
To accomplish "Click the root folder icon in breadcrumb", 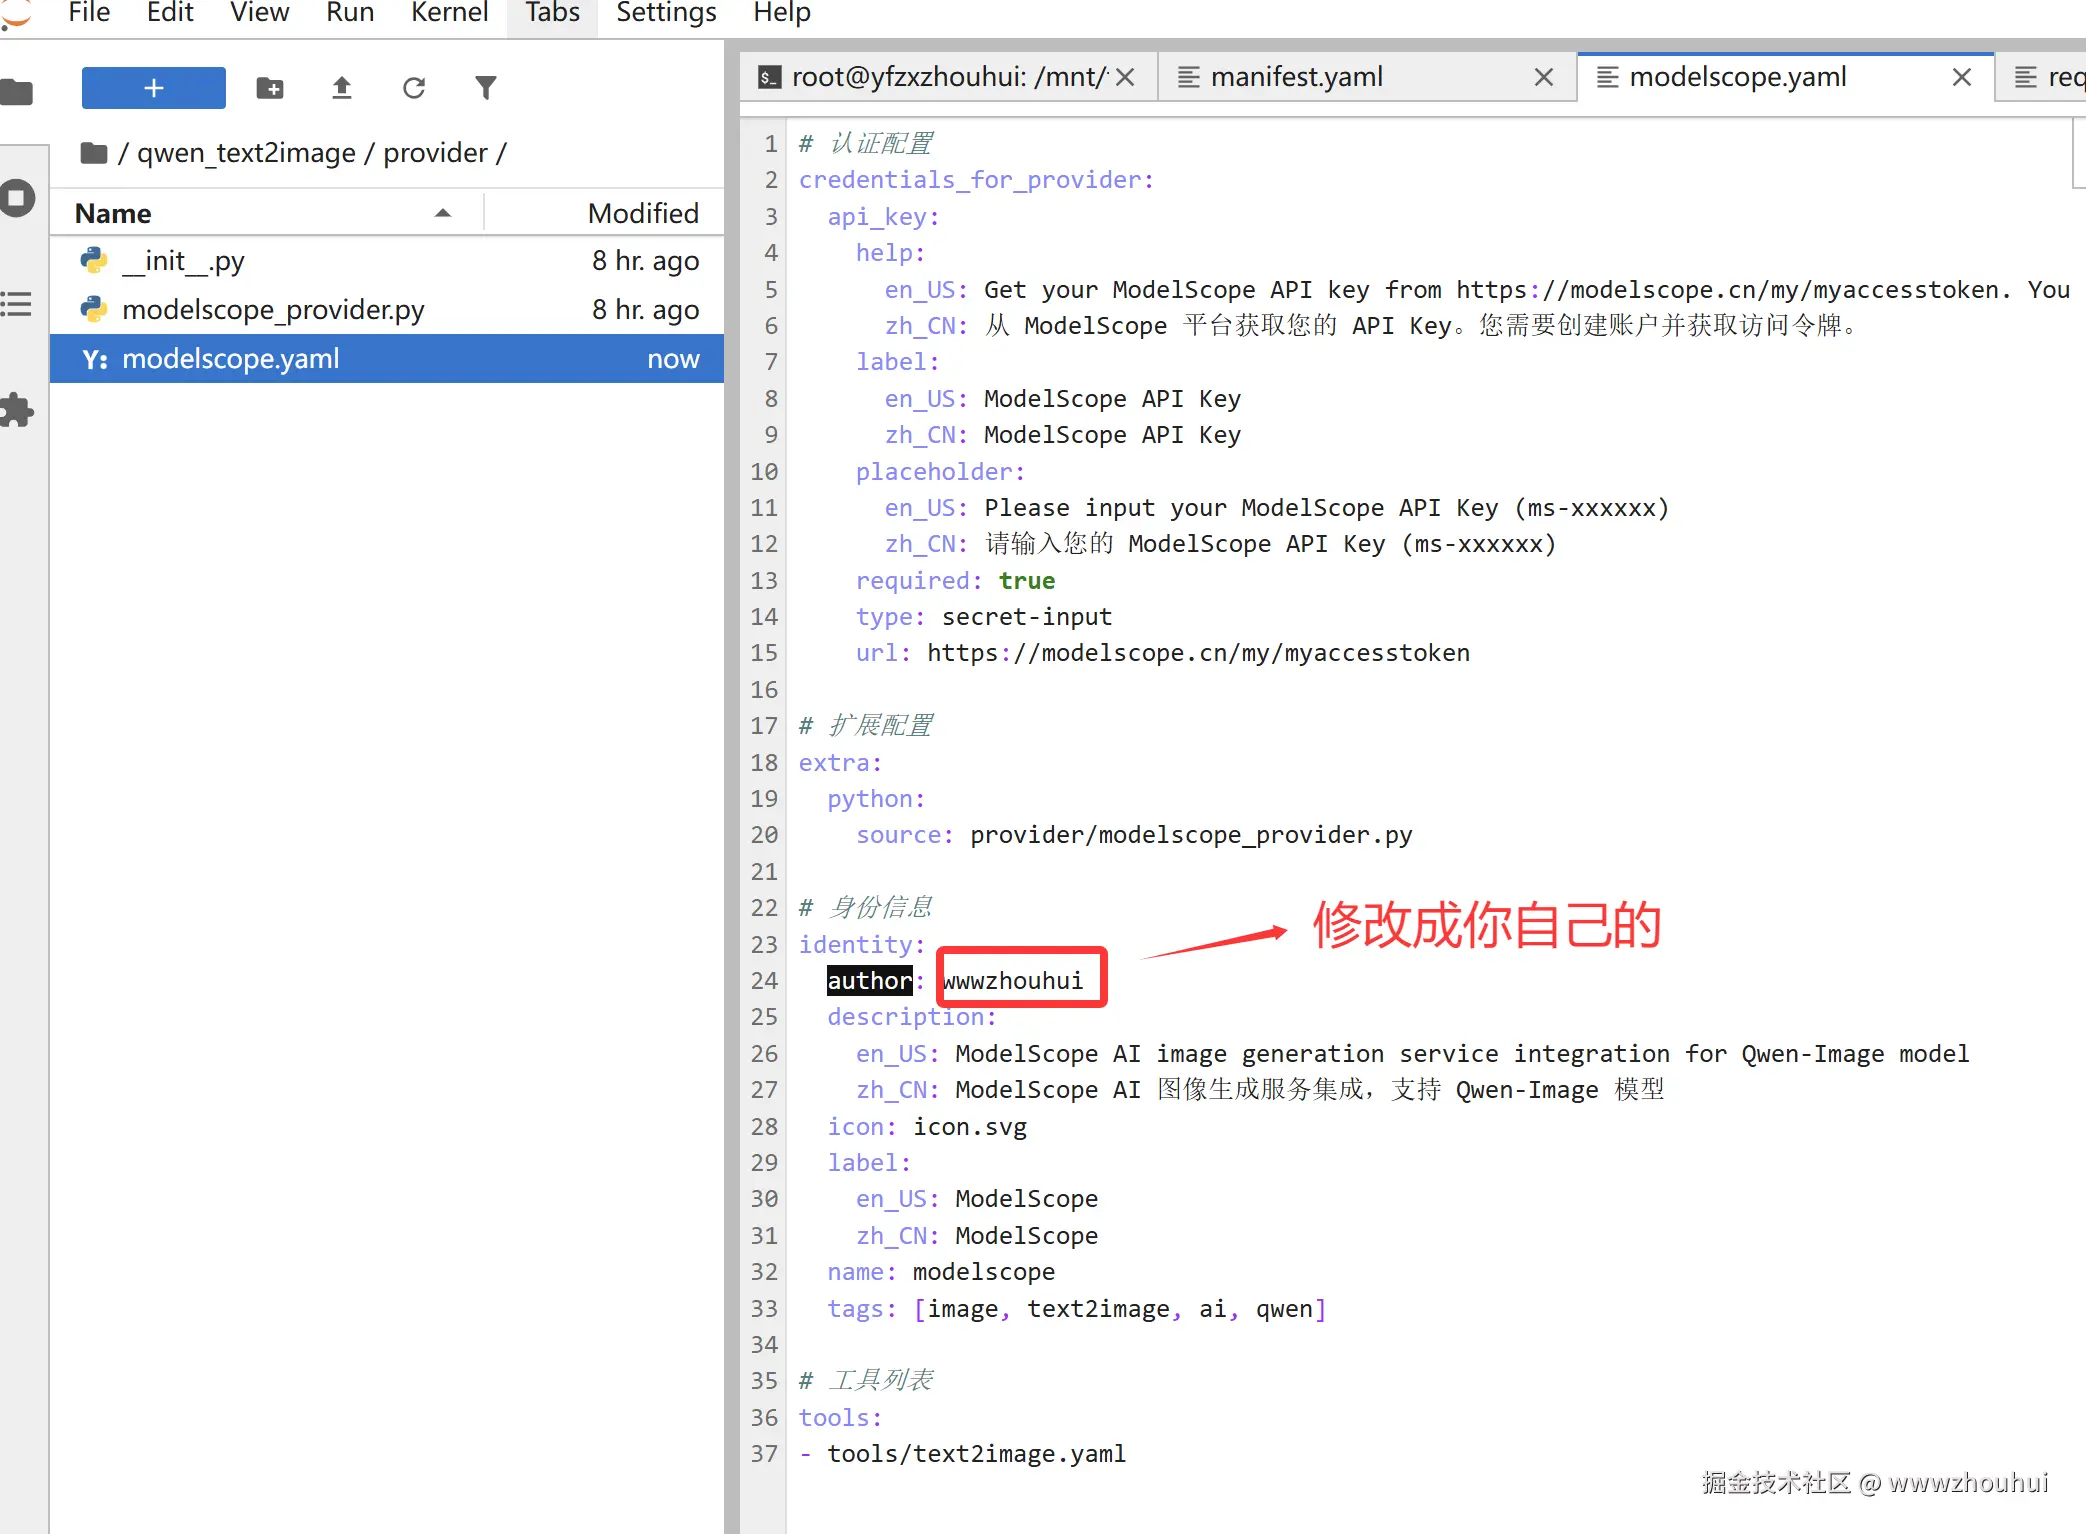I will (94, 153).
